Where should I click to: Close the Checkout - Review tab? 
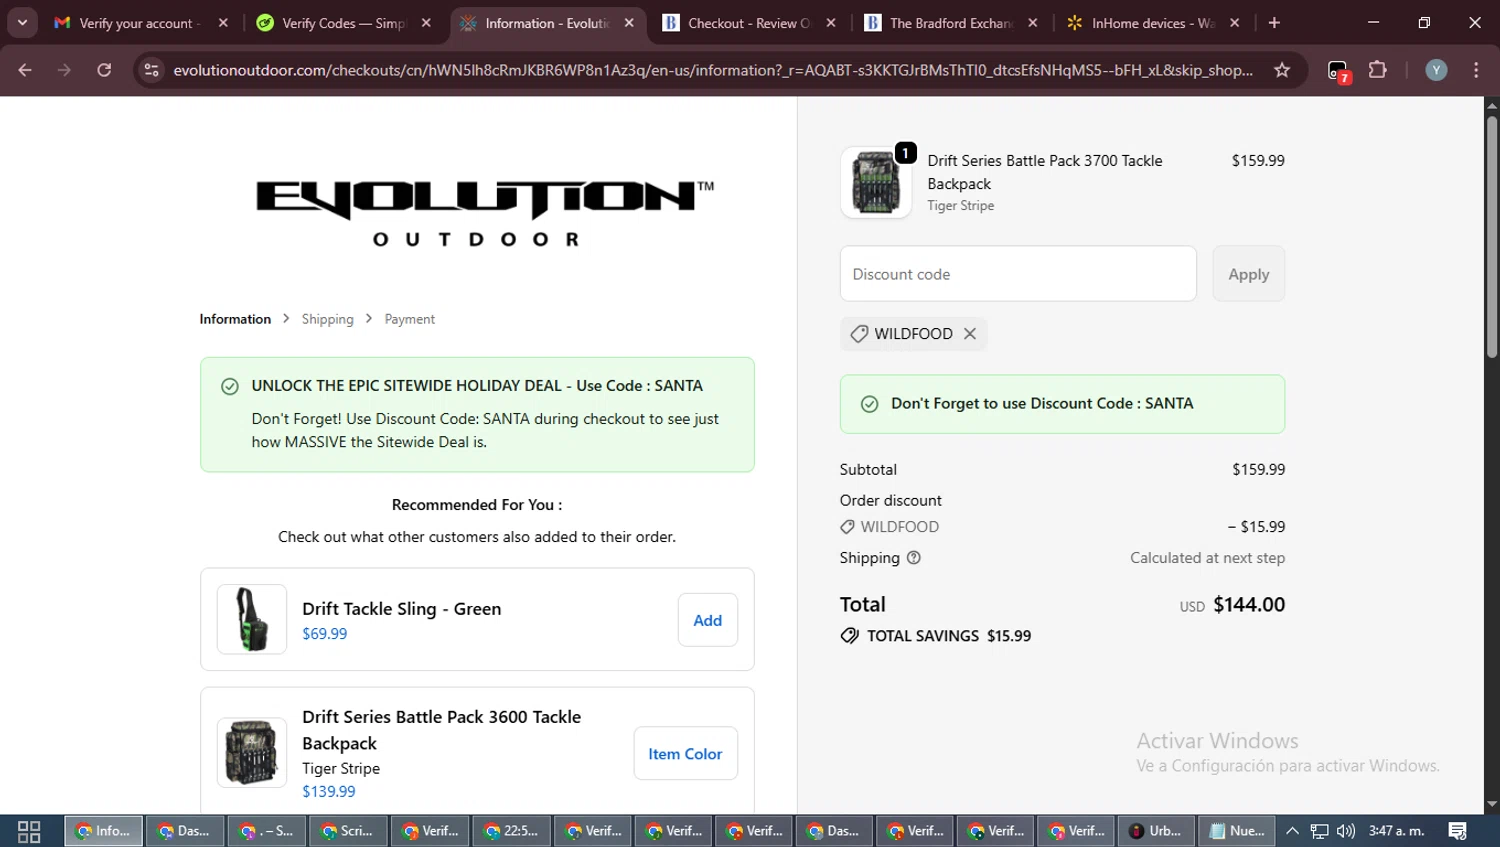pyautogui.click(x=831, y=23)
